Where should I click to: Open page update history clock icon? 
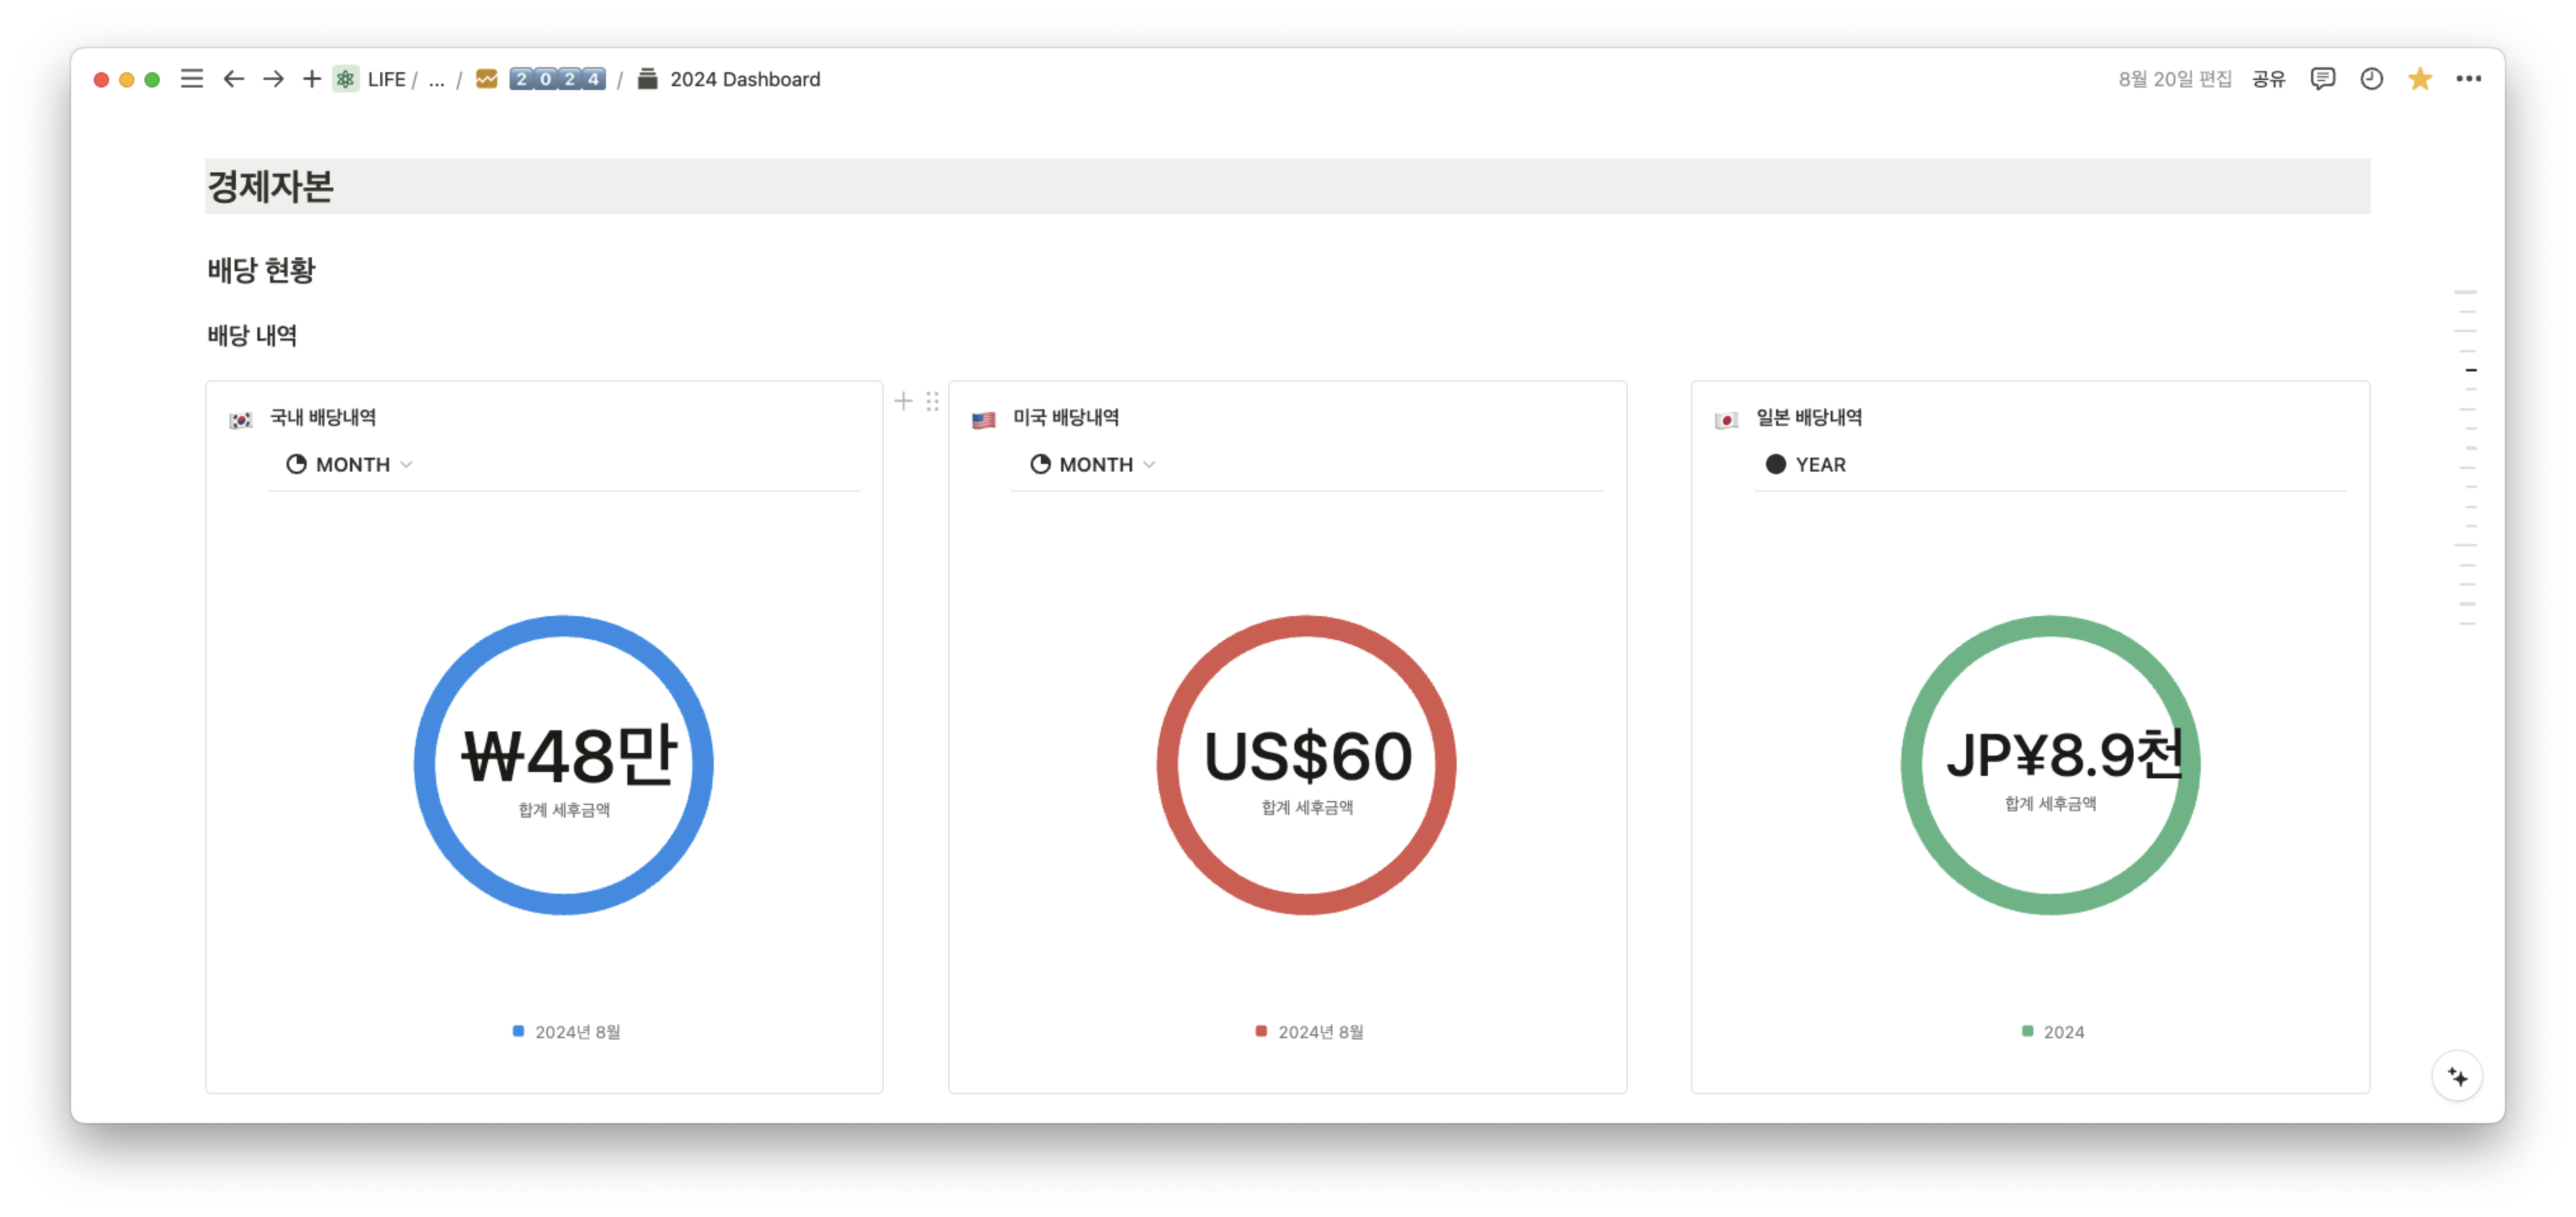point(2371,79)
